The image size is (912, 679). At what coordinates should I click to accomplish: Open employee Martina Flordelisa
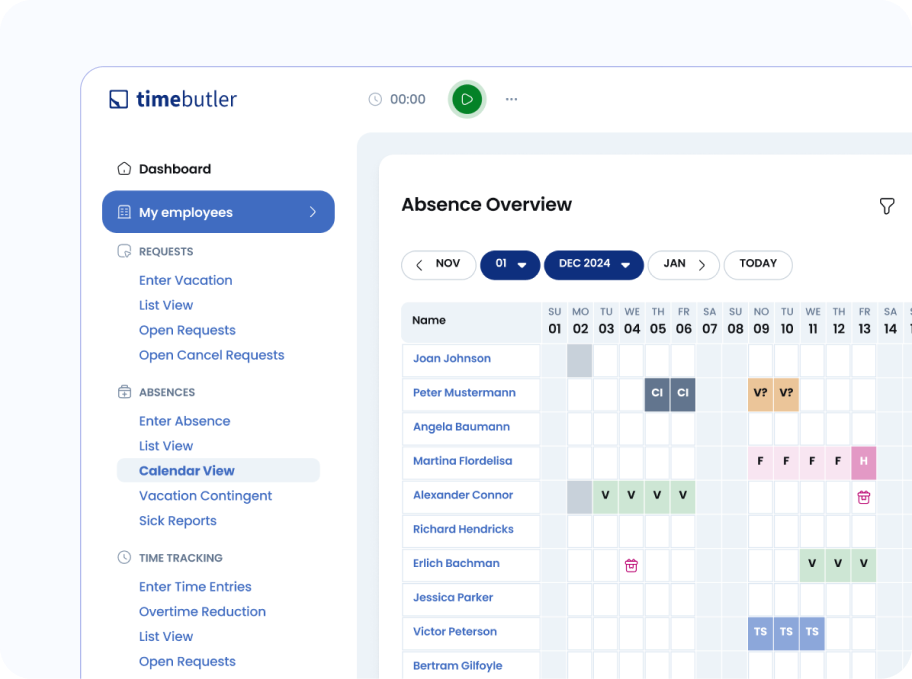462,461
